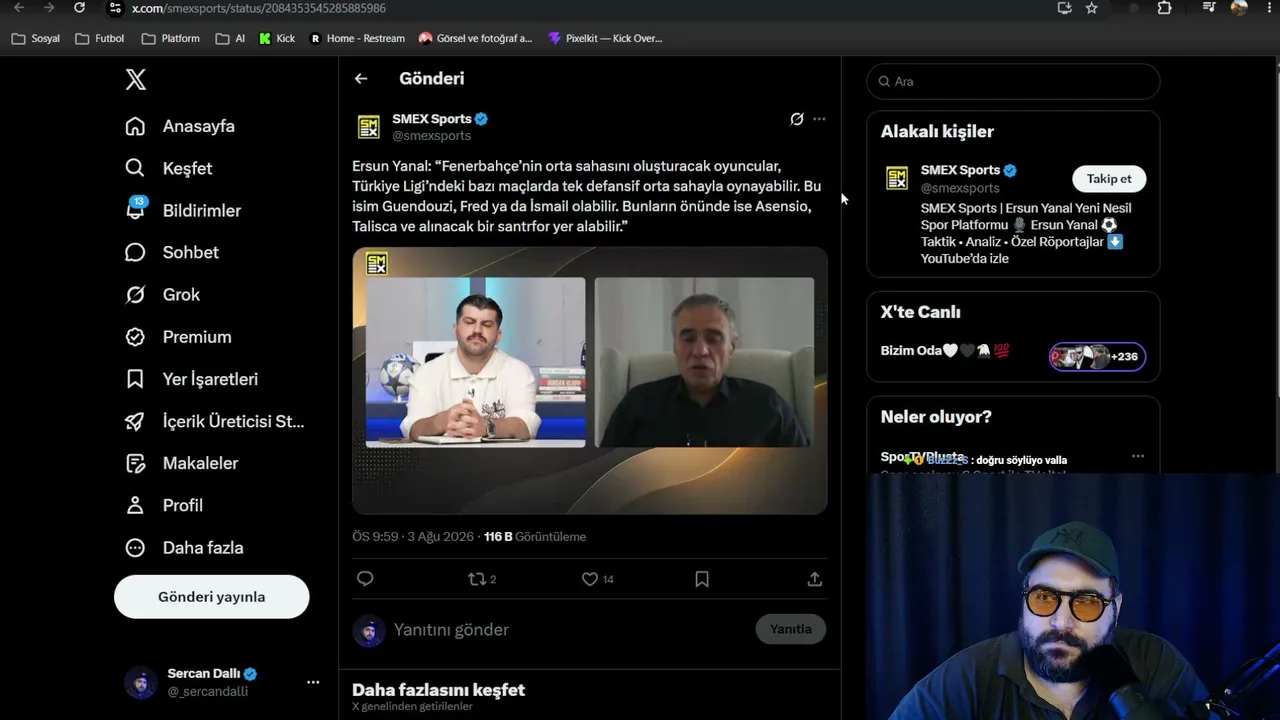The image size is (1280, 720).
Task: Open İçerik Üreticisi St... in the sidebar
Action: pyautogui.click(x=215, y=421)
